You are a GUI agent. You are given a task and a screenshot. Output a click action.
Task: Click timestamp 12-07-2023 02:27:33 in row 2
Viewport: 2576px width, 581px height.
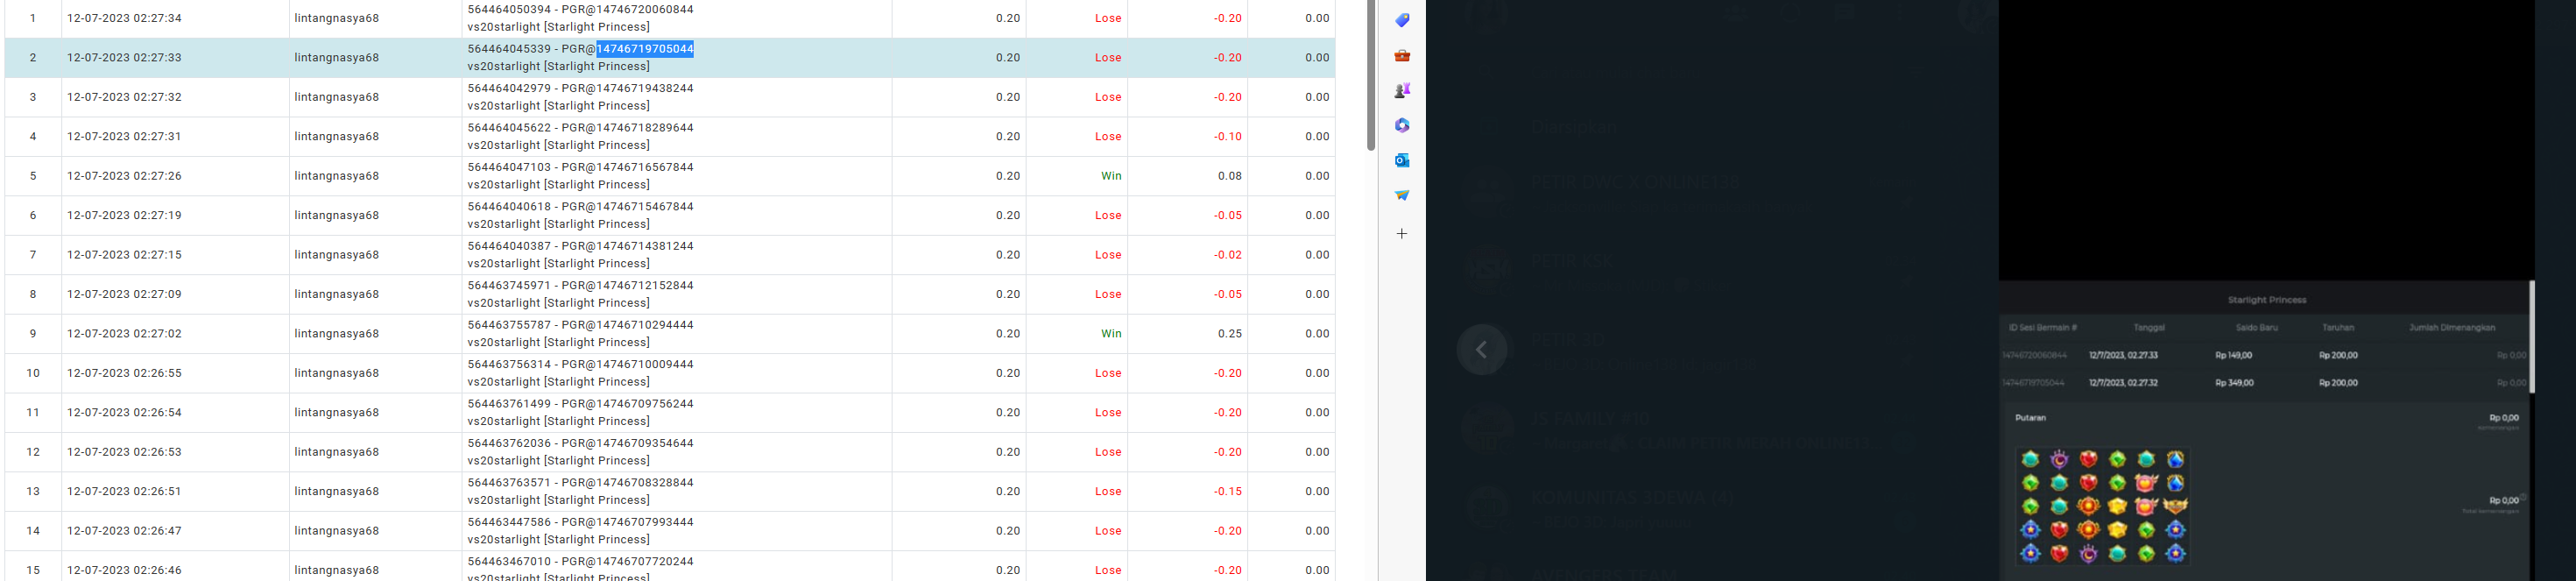(x=124, y=58)
